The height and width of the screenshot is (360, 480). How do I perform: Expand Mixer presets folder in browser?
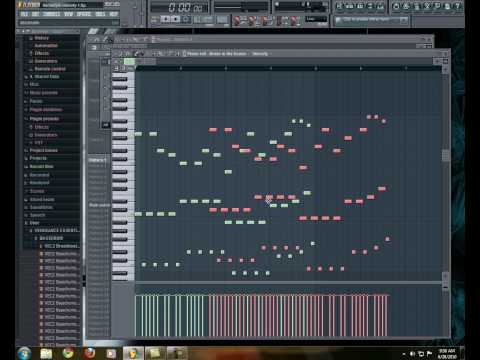coord(43,93)
